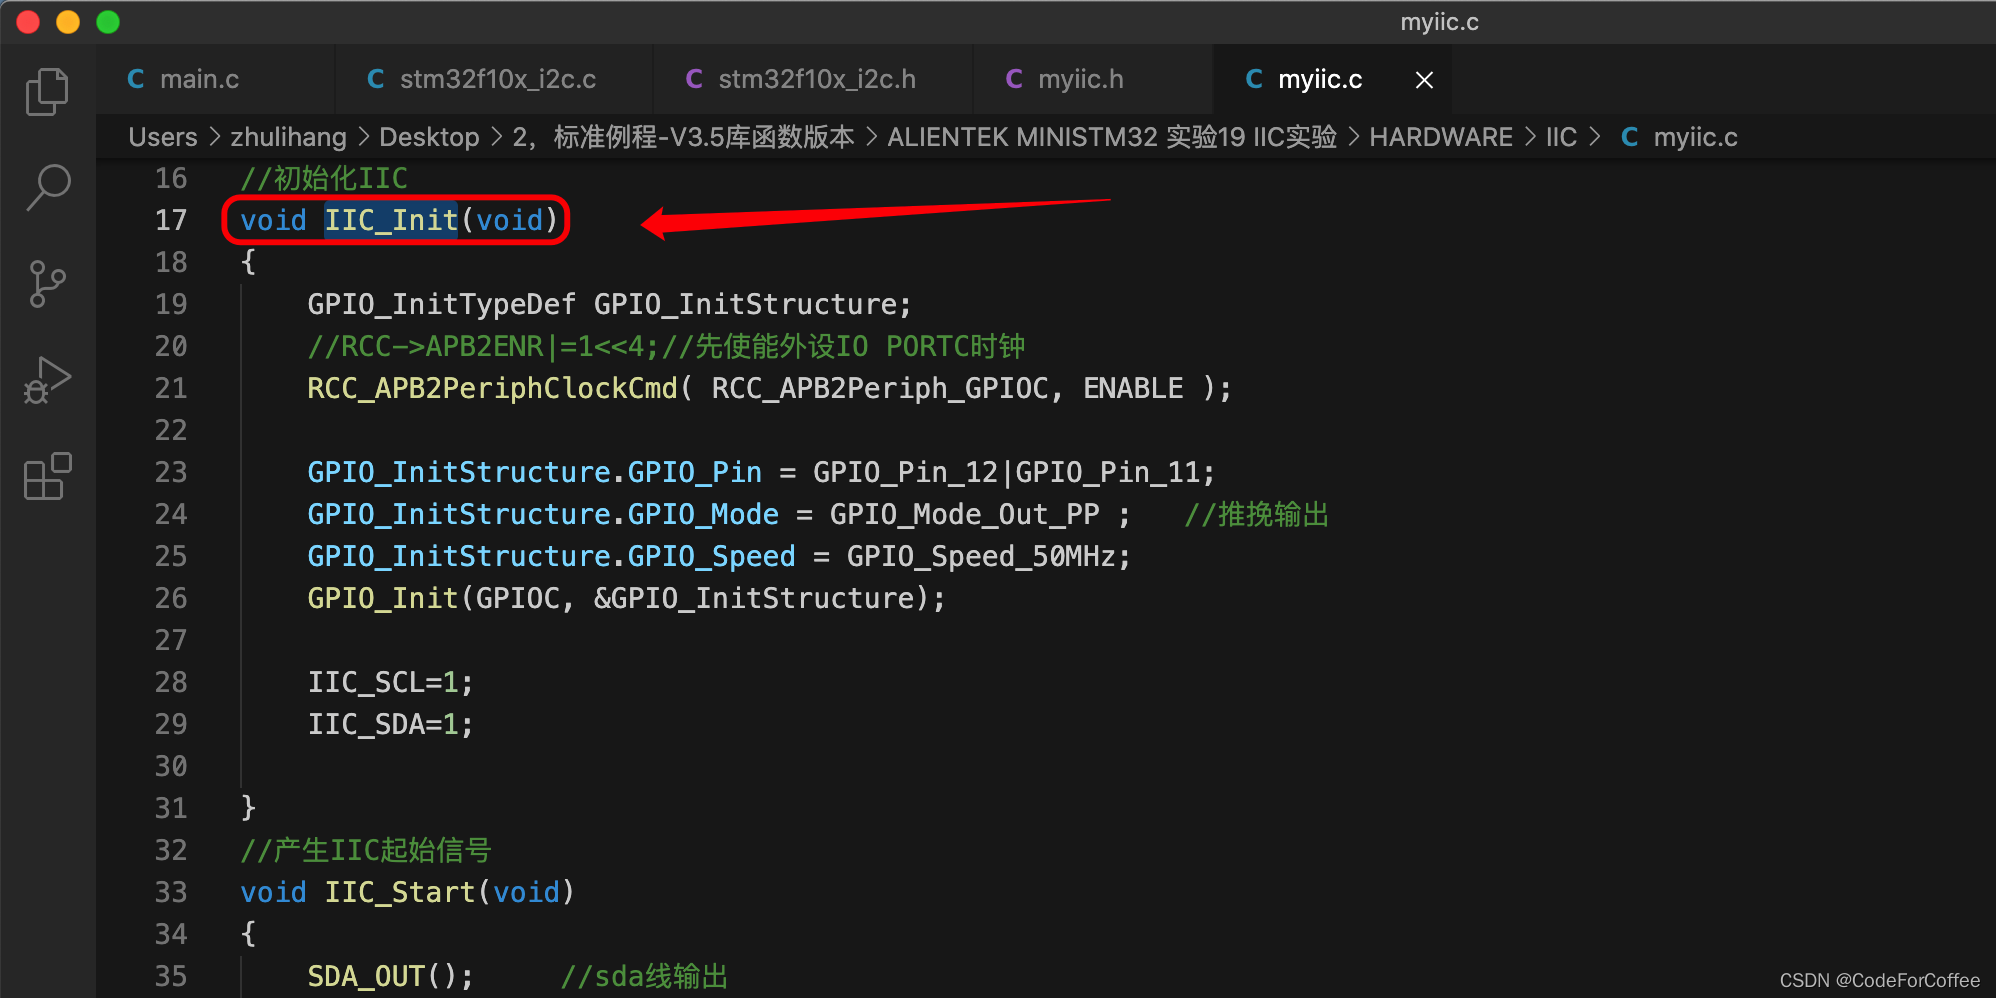The height and width of the screenshot is (998, 1996).
Task: Select the myiic.h tab
Action: pyautogui.click(x=1080, y=80)
